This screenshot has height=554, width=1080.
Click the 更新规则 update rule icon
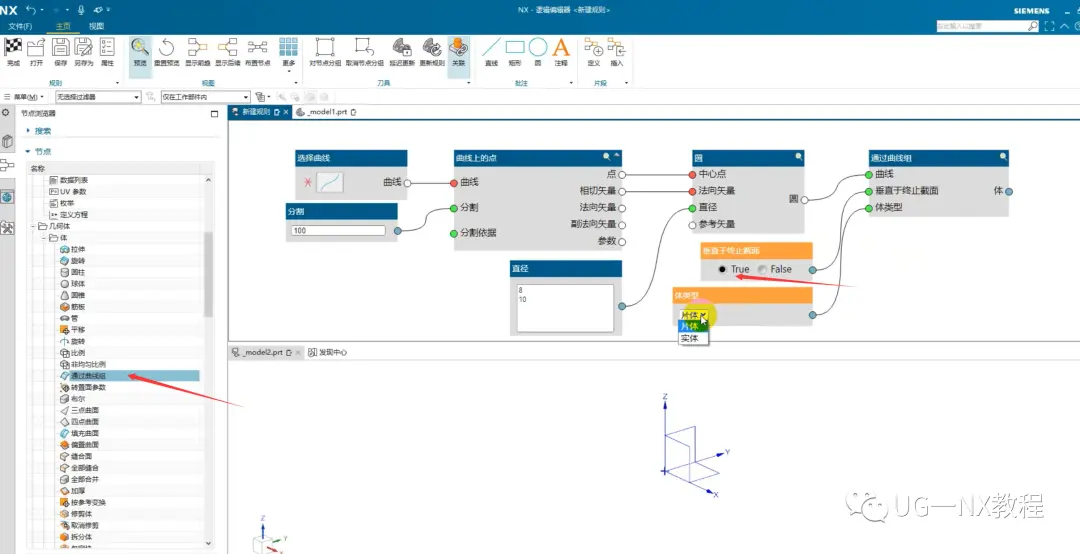click(x=432, y=48)
